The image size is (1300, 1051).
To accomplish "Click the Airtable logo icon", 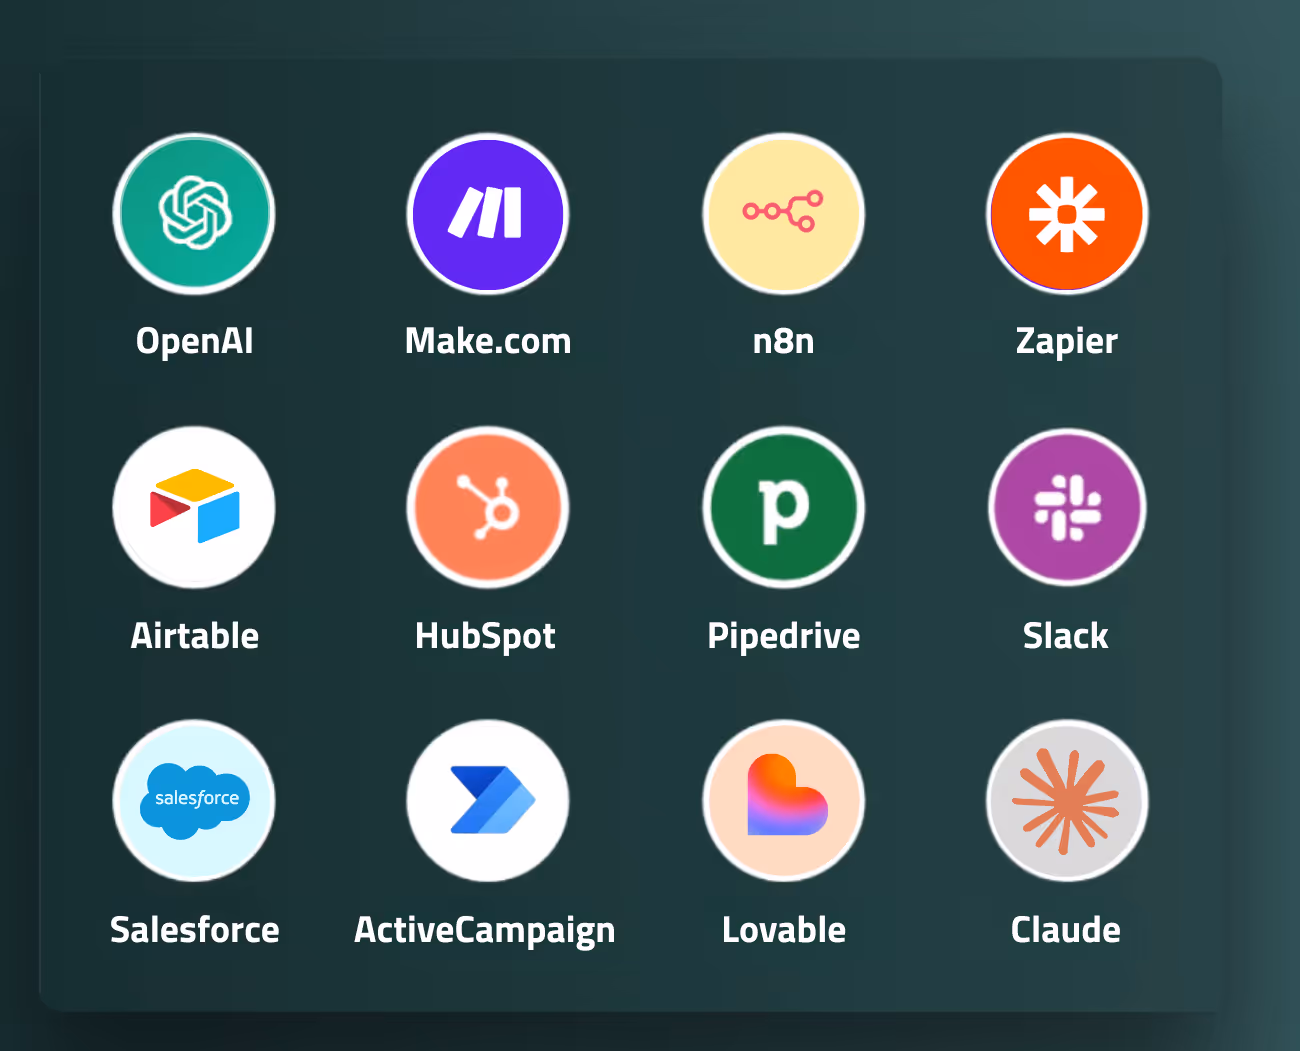I will point(194,508).
